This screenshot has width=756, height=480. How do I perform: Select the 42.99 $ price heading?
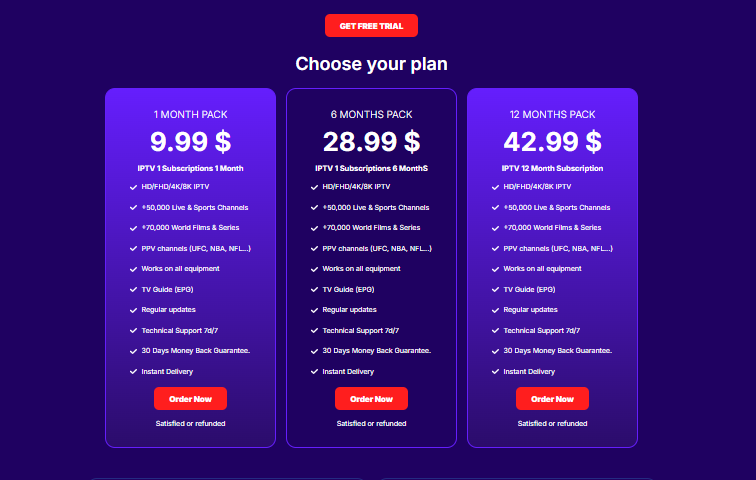point(553,142)
